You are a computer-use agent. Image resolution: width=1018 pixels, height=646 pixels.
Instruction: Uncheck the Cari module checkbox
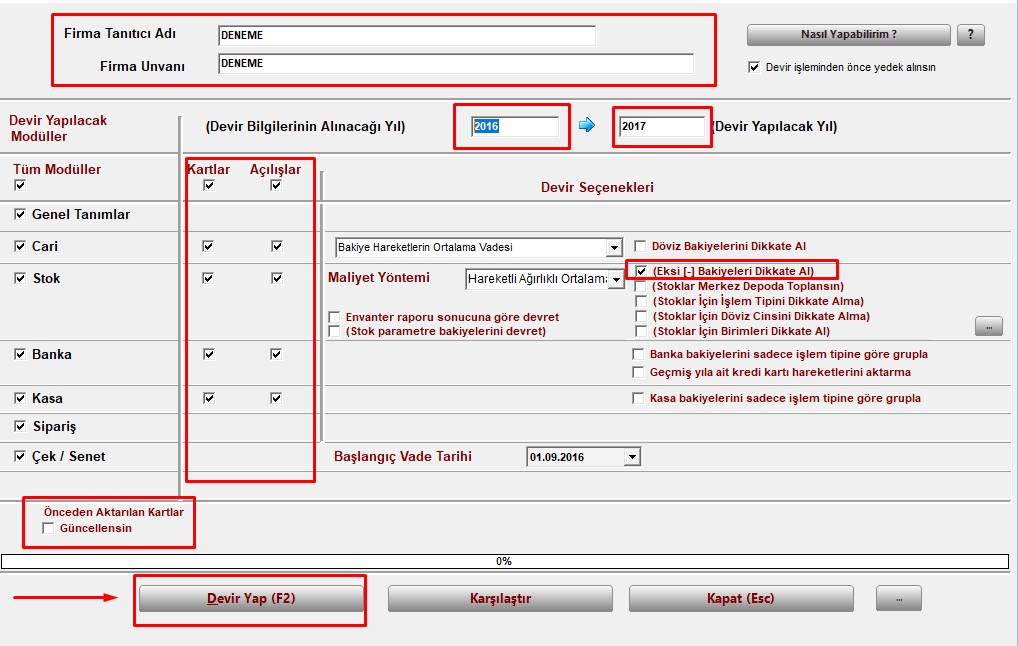(x=20, y=246)
